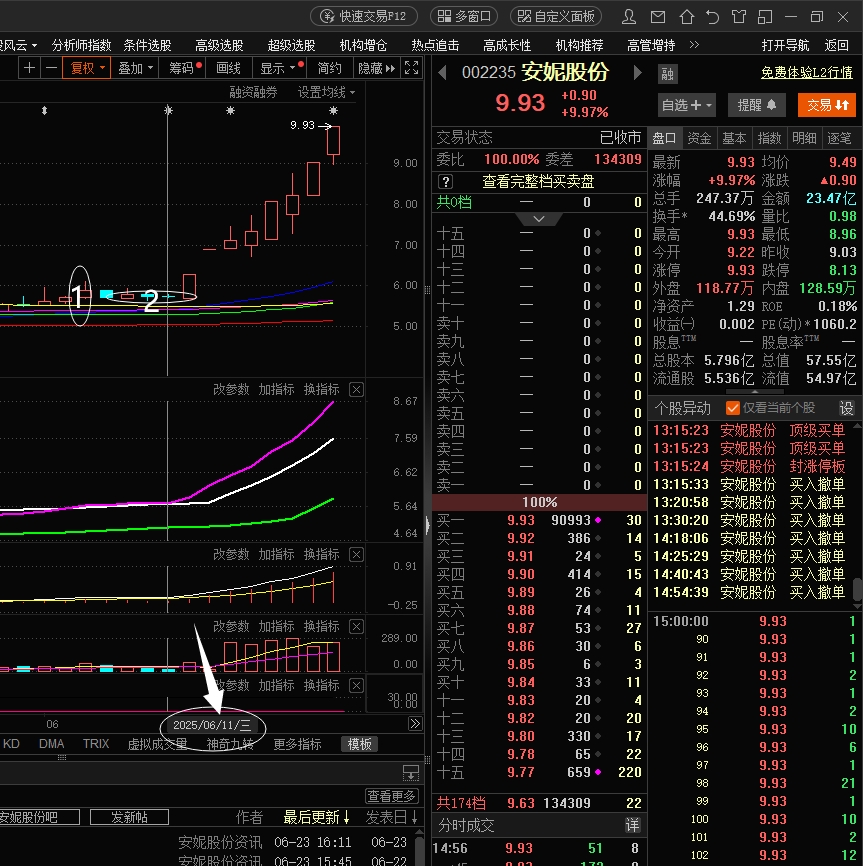
Task: Open 自选+ watchlist dropdown
Action: [687, 105]
